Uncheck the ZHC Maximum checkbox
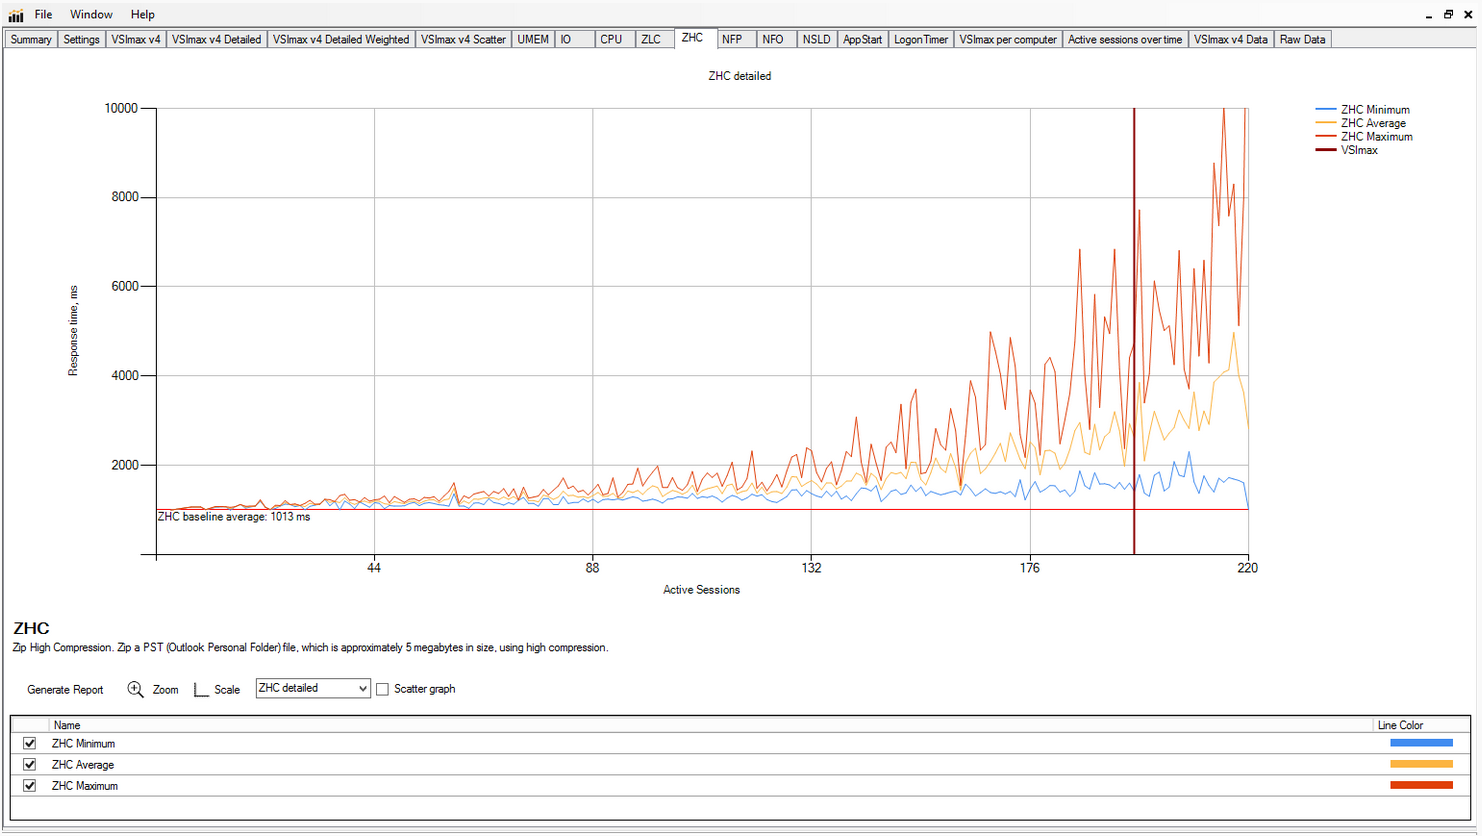 point(29,786)
